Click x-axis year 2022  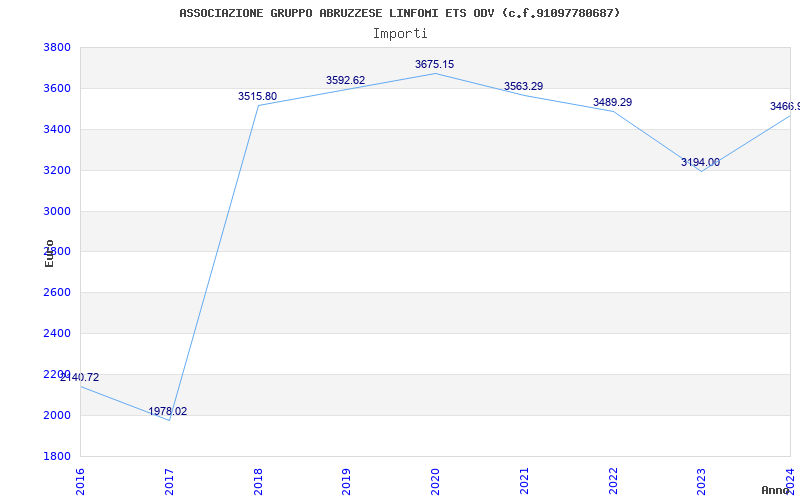pyautogui.click(x=613, y=481)
